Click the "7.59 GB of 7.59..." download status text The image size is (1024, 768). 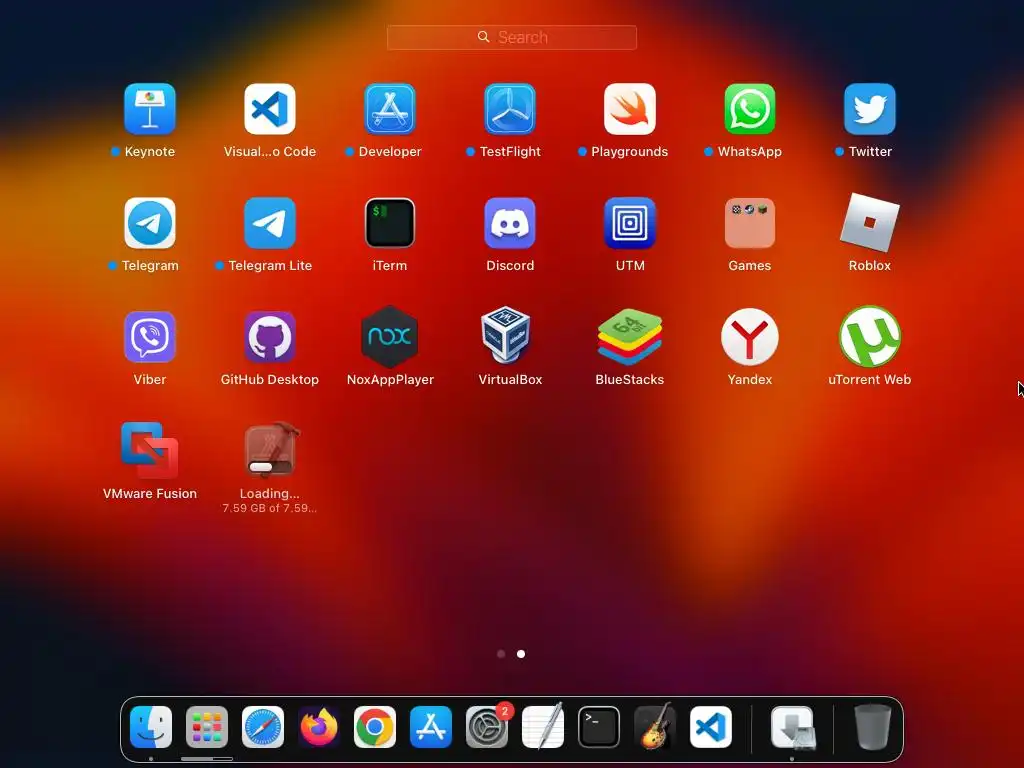tap(270, 508)
